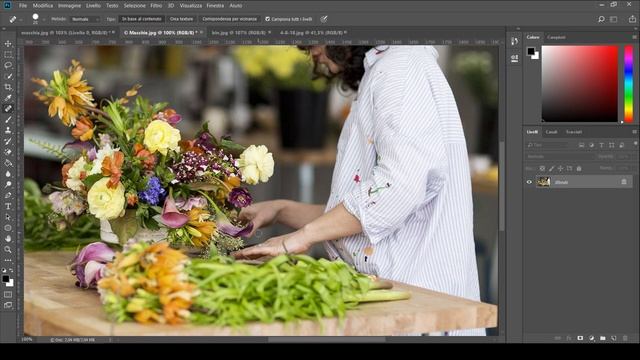The image size is (640, 360).
Task: Select the Brush tool
Action: pyautogui.click(x=8, y=120)
